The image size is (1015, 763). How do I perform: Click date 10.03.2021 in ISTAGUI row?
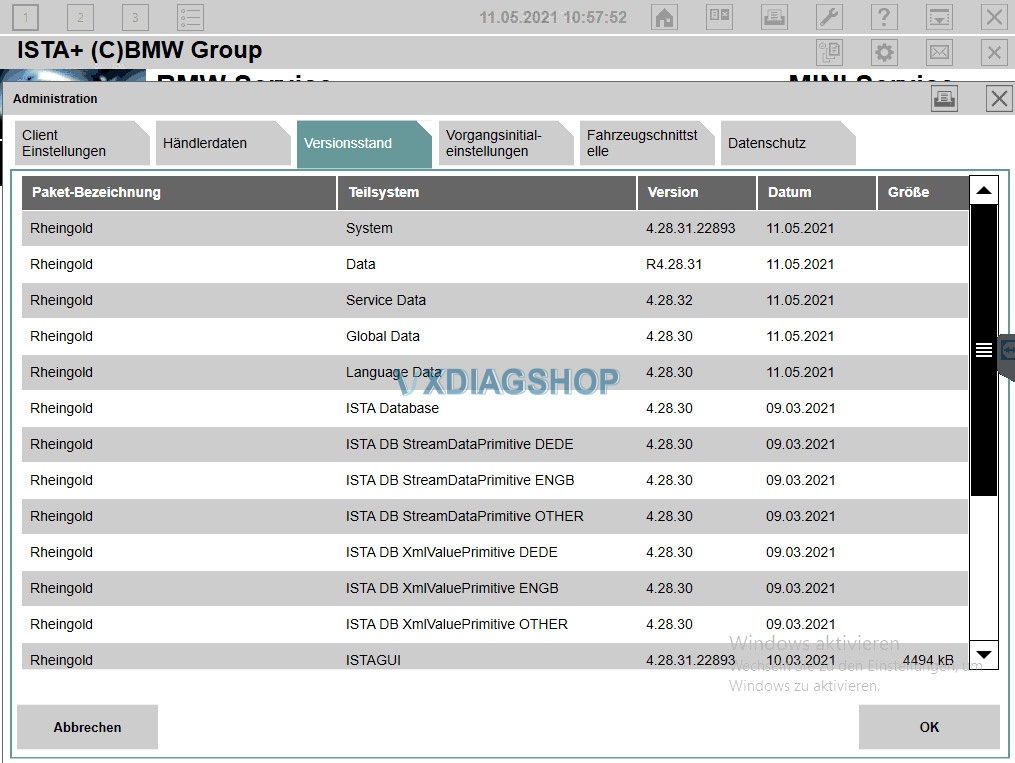tap(801, 660)
